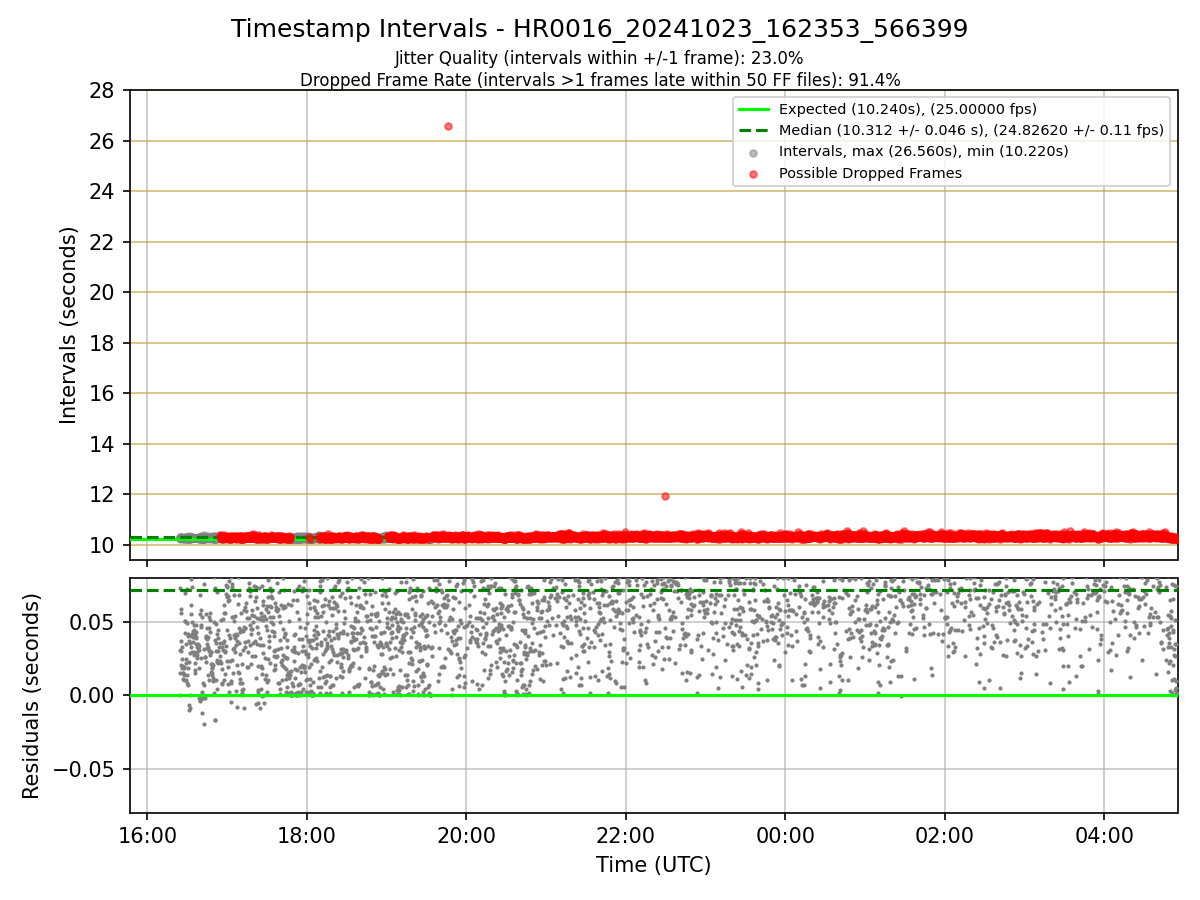Click the solid green line in the residuals plot

[653, 695]
